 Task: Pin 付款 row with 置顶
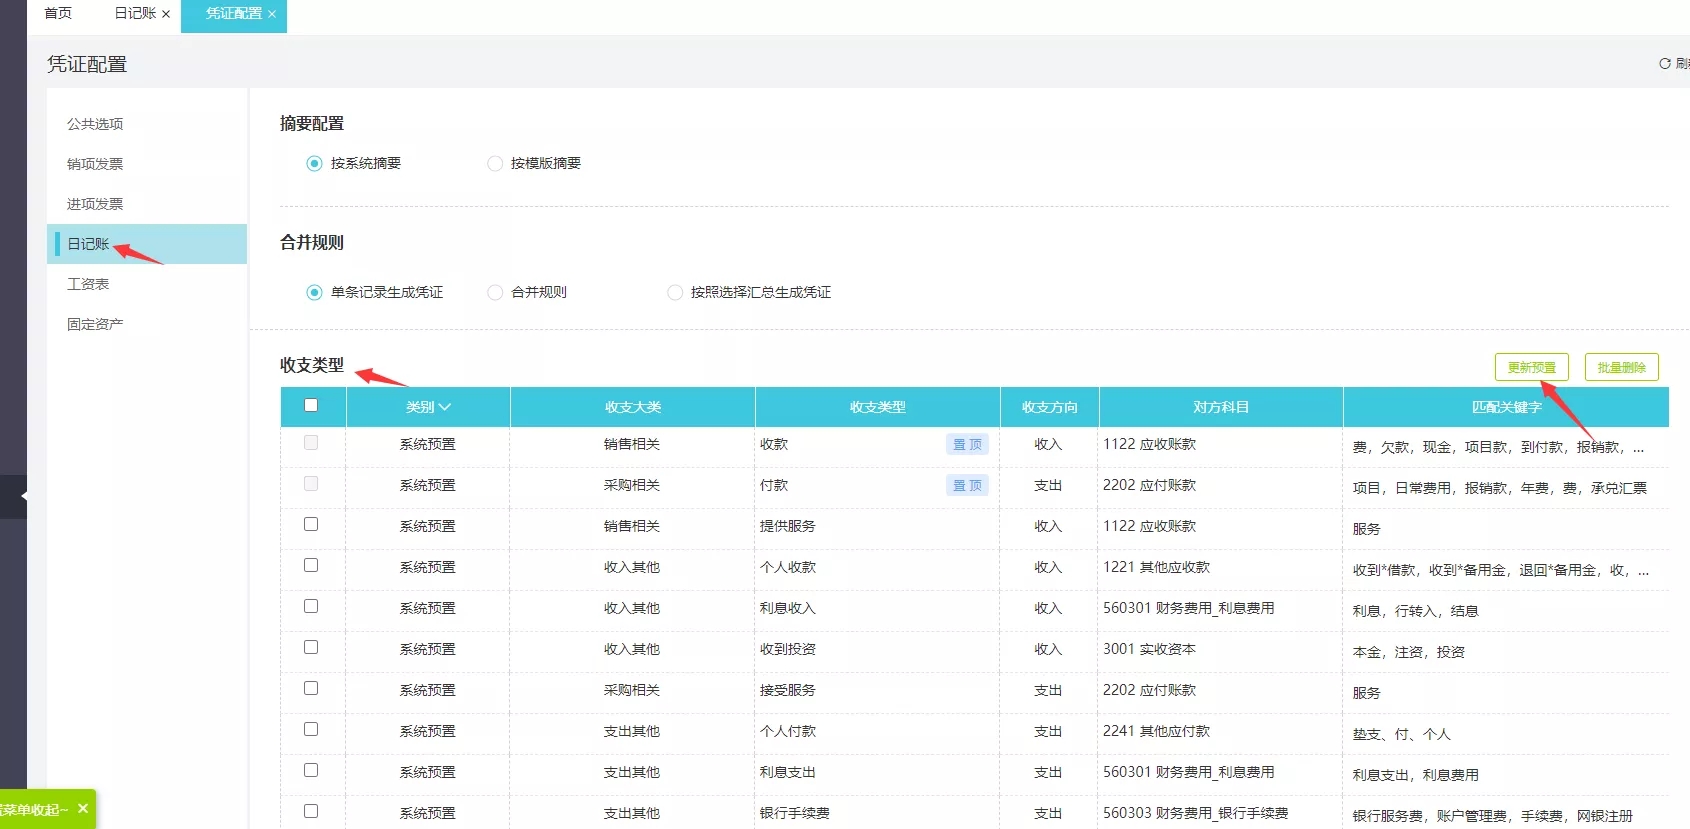pyautogui.click(x=967, y=485)
